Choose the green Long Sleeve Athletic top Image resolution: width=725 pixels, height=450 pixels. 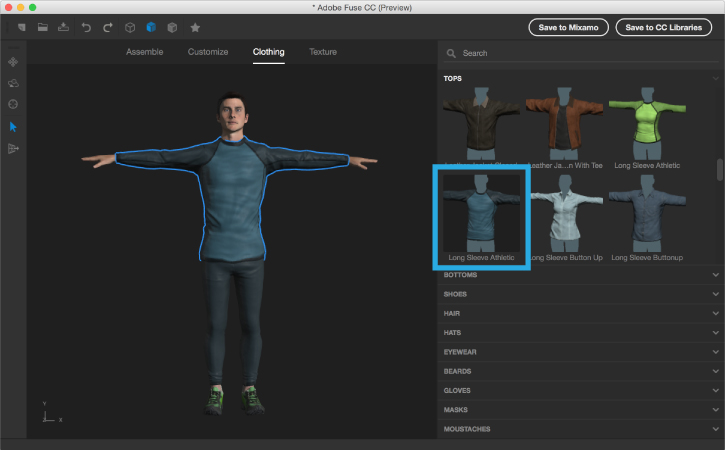647,123
